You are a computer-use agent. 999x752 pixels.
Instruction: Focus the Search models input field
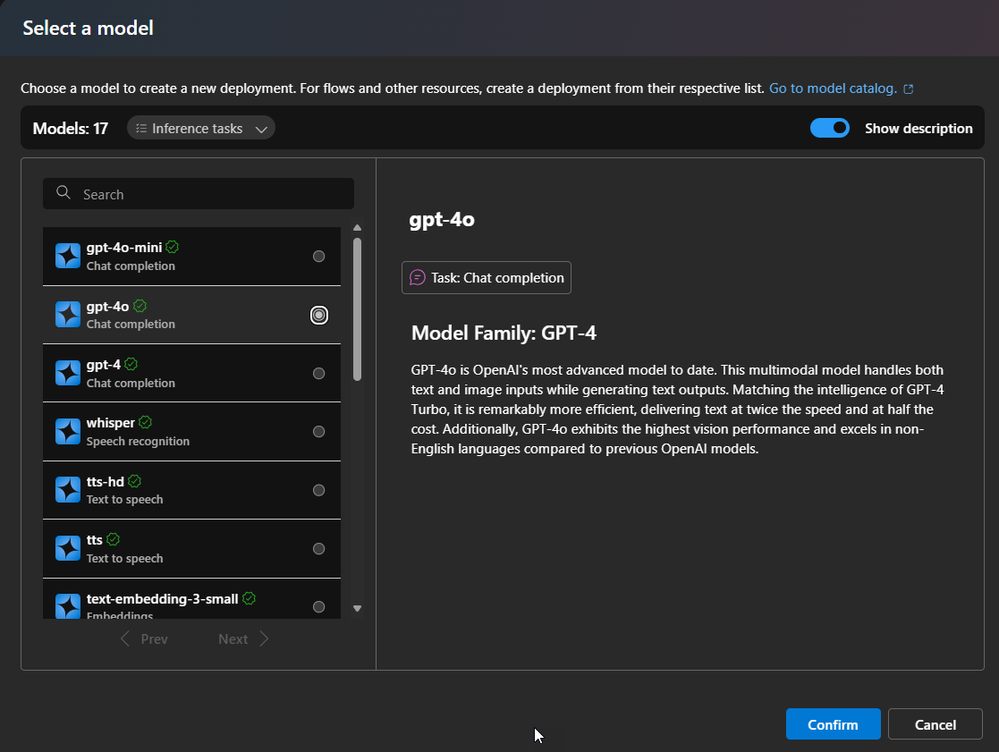198,194
